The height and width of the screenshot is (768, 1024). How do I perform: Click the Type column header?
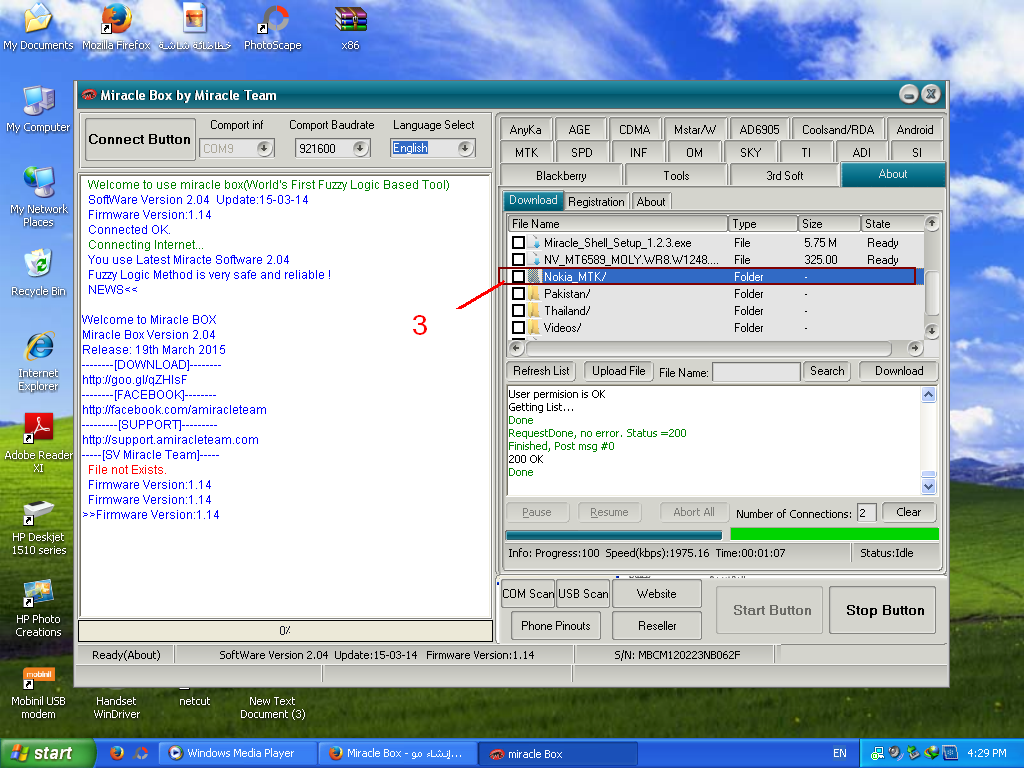click(x=762, y=223)
